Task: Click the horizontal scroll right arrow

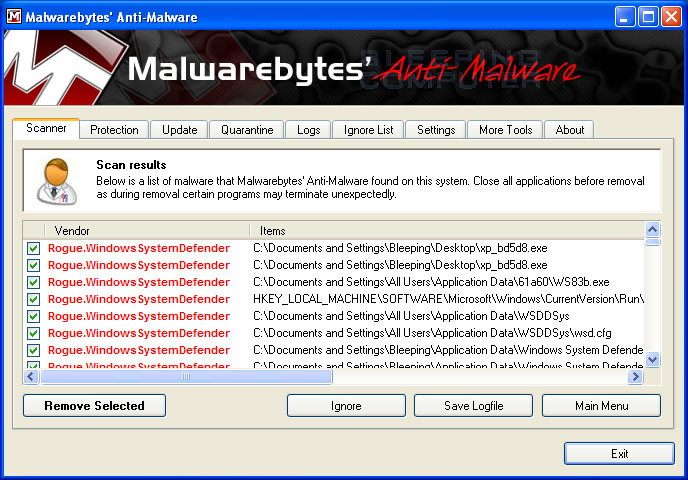Action: pos(635,376)
